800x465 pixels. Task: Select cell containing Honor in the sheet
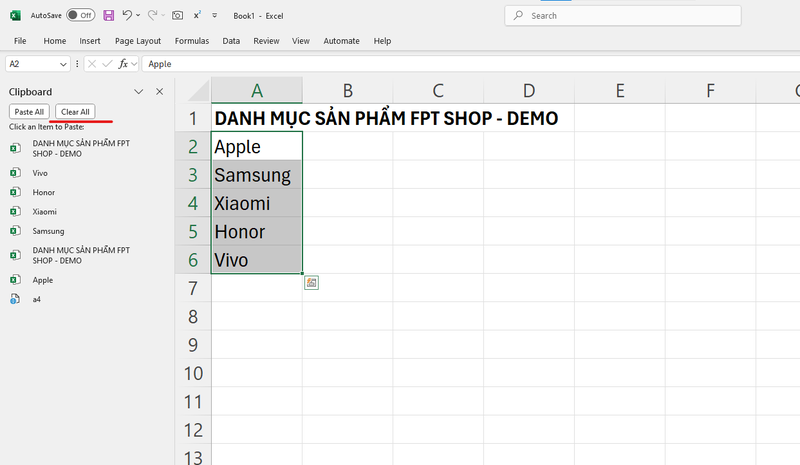coord(257,232)
